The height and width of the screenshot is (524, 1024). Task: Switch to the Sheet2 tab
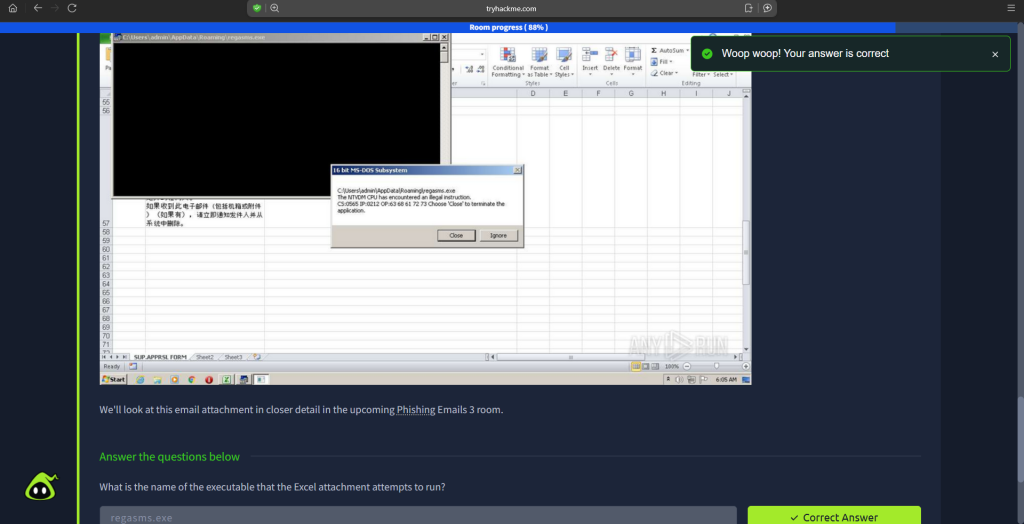click(x=204, y=357)
